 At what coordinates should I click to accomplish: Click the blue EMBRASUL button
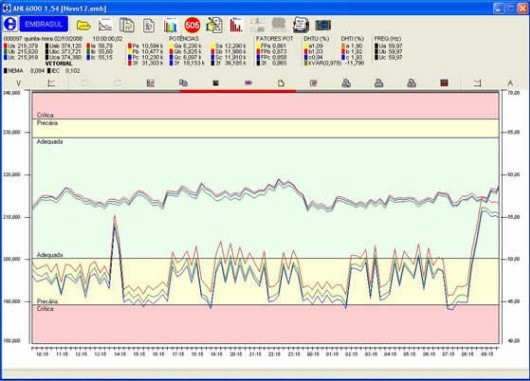(x=44, y=24)
